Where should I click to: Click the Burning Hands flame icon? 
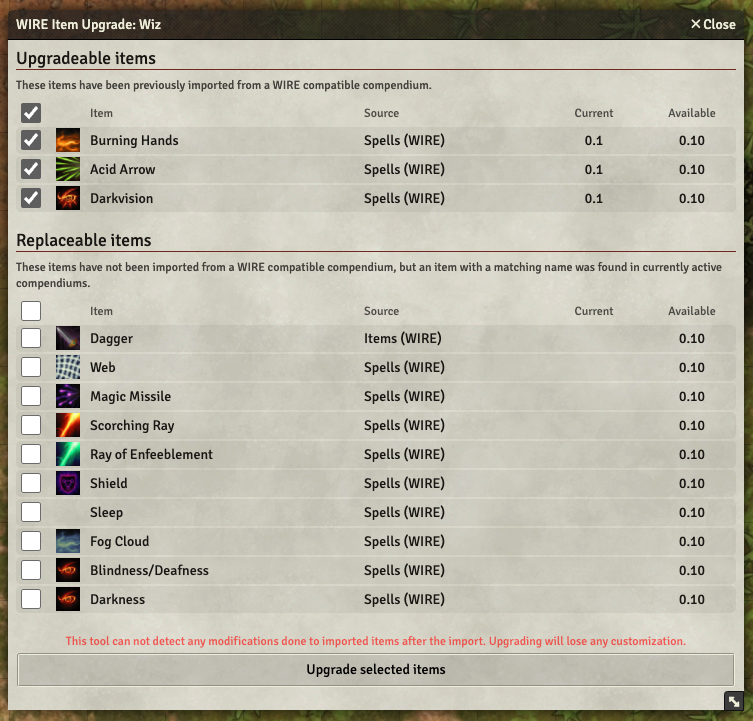pyautogui.click(x=68, y=140)
